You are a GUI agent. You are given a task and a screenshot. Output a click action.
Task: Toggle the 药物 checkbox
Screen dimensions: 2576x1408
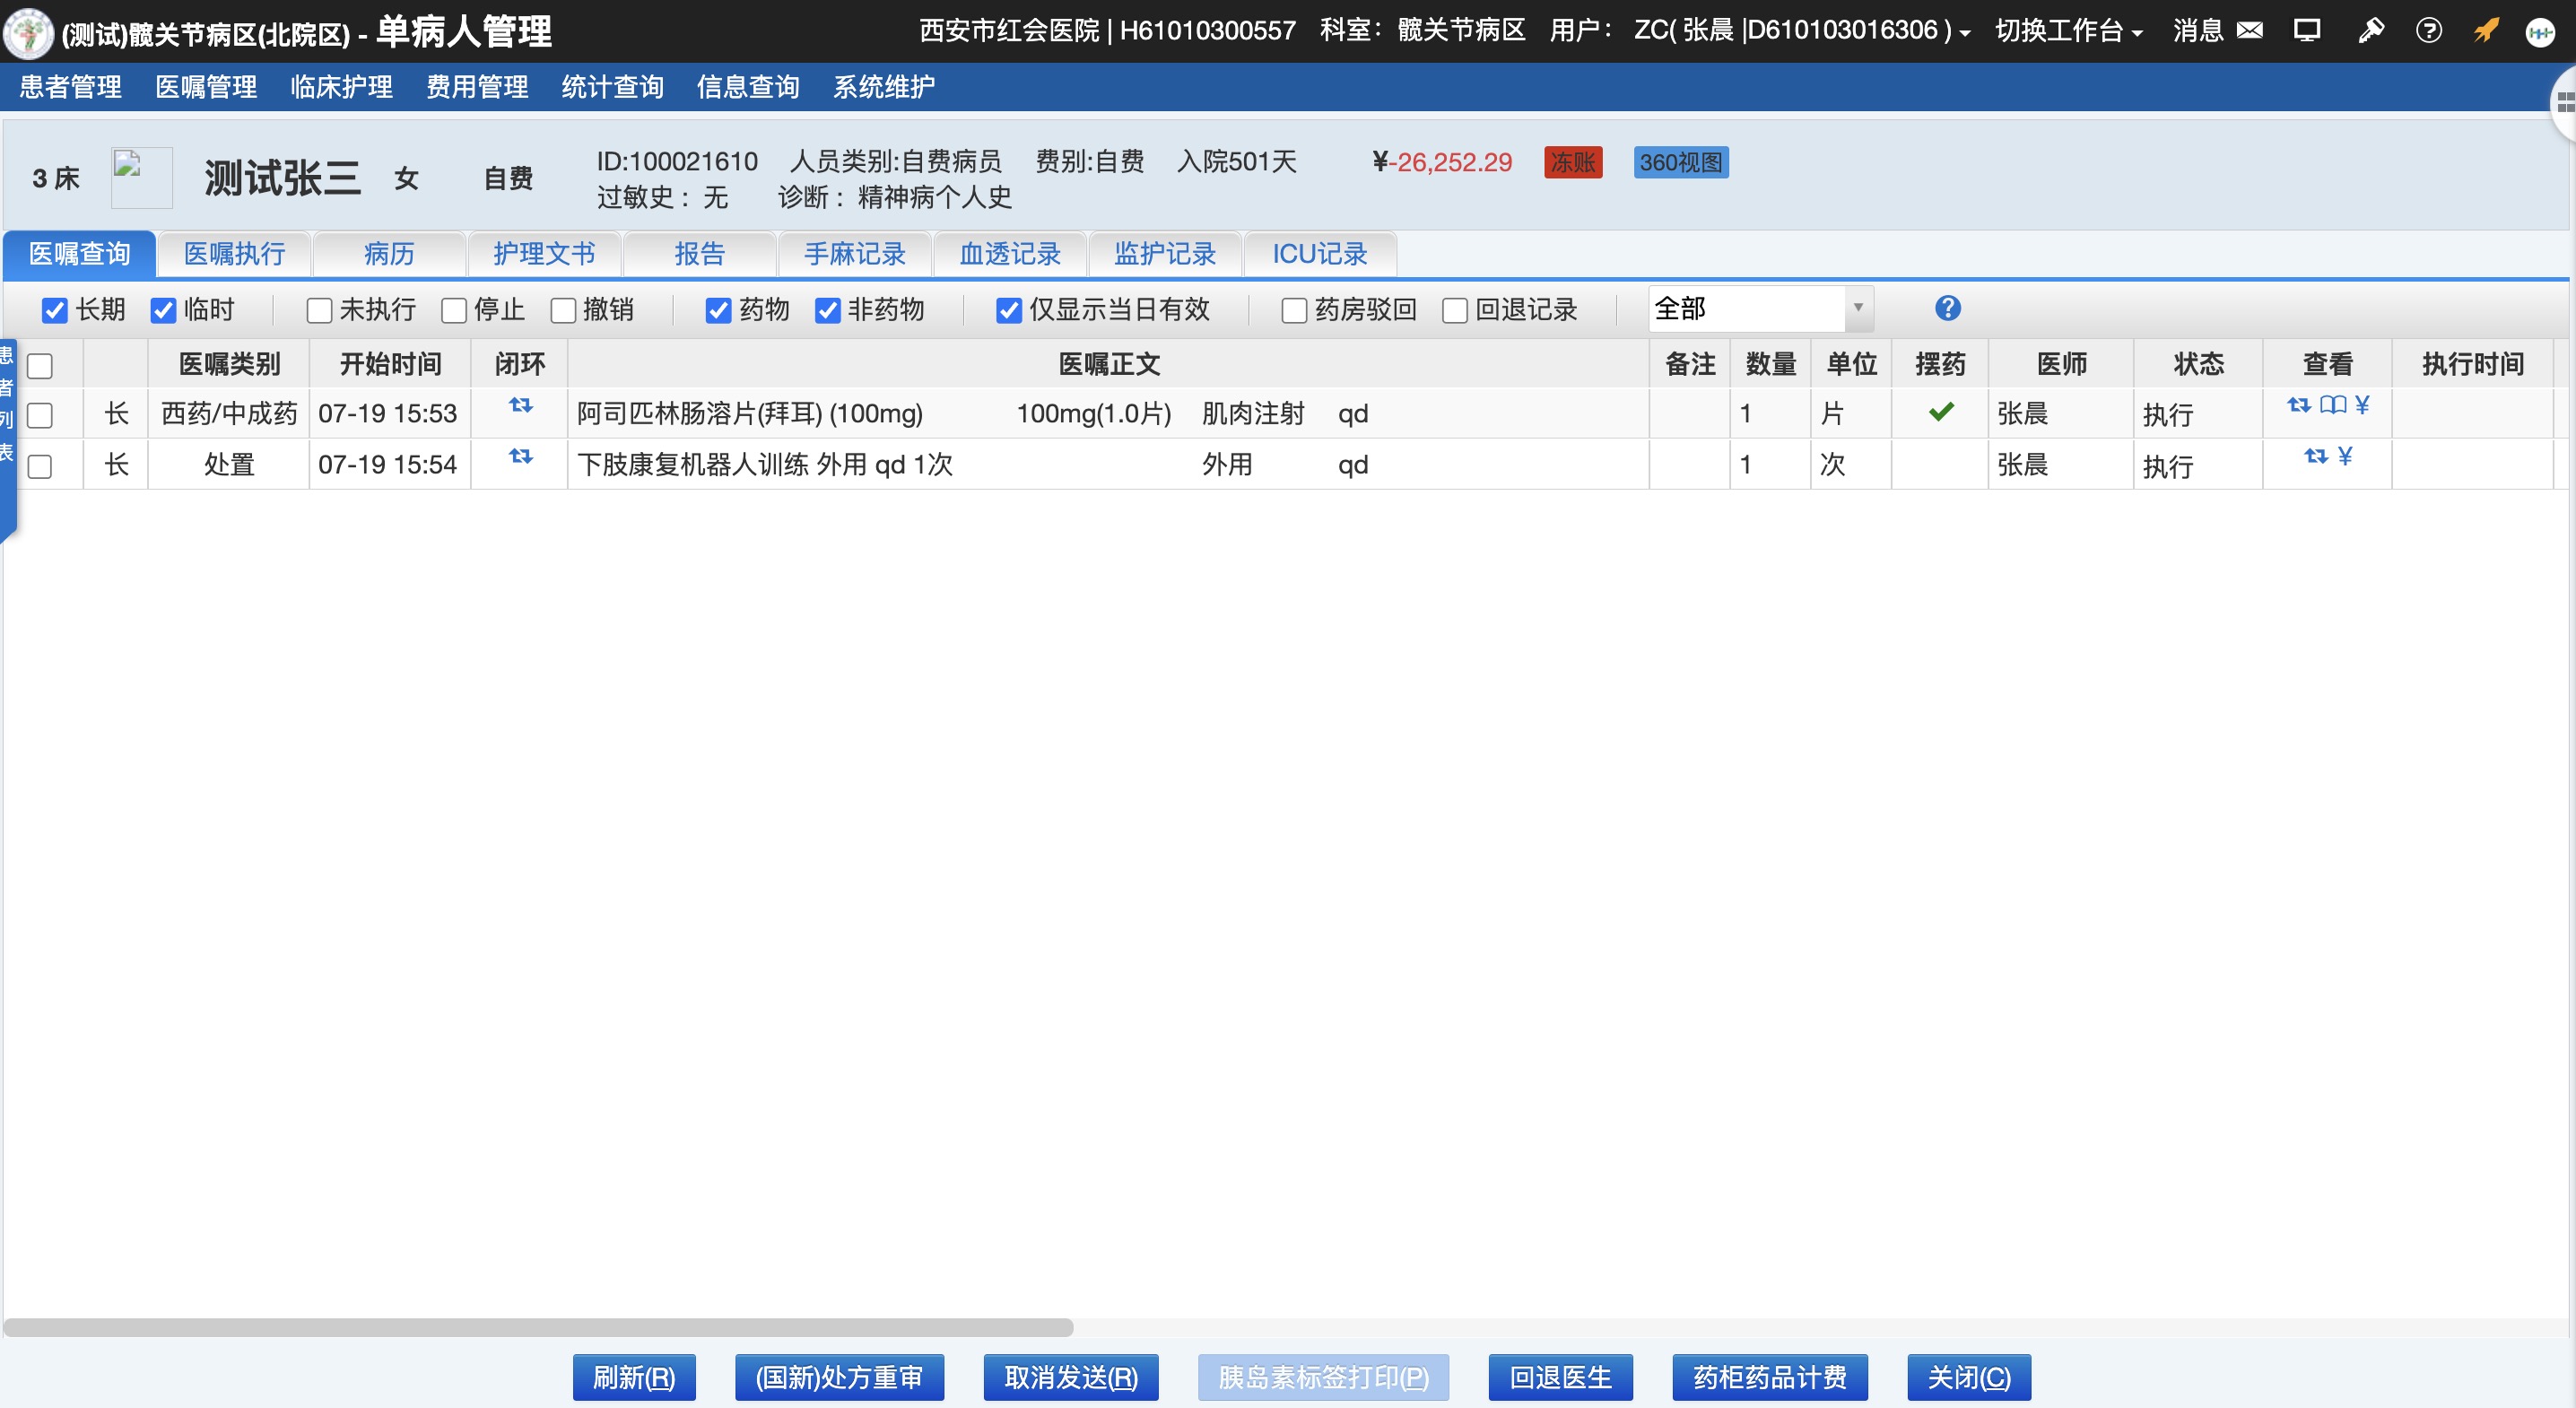point(718,310)
